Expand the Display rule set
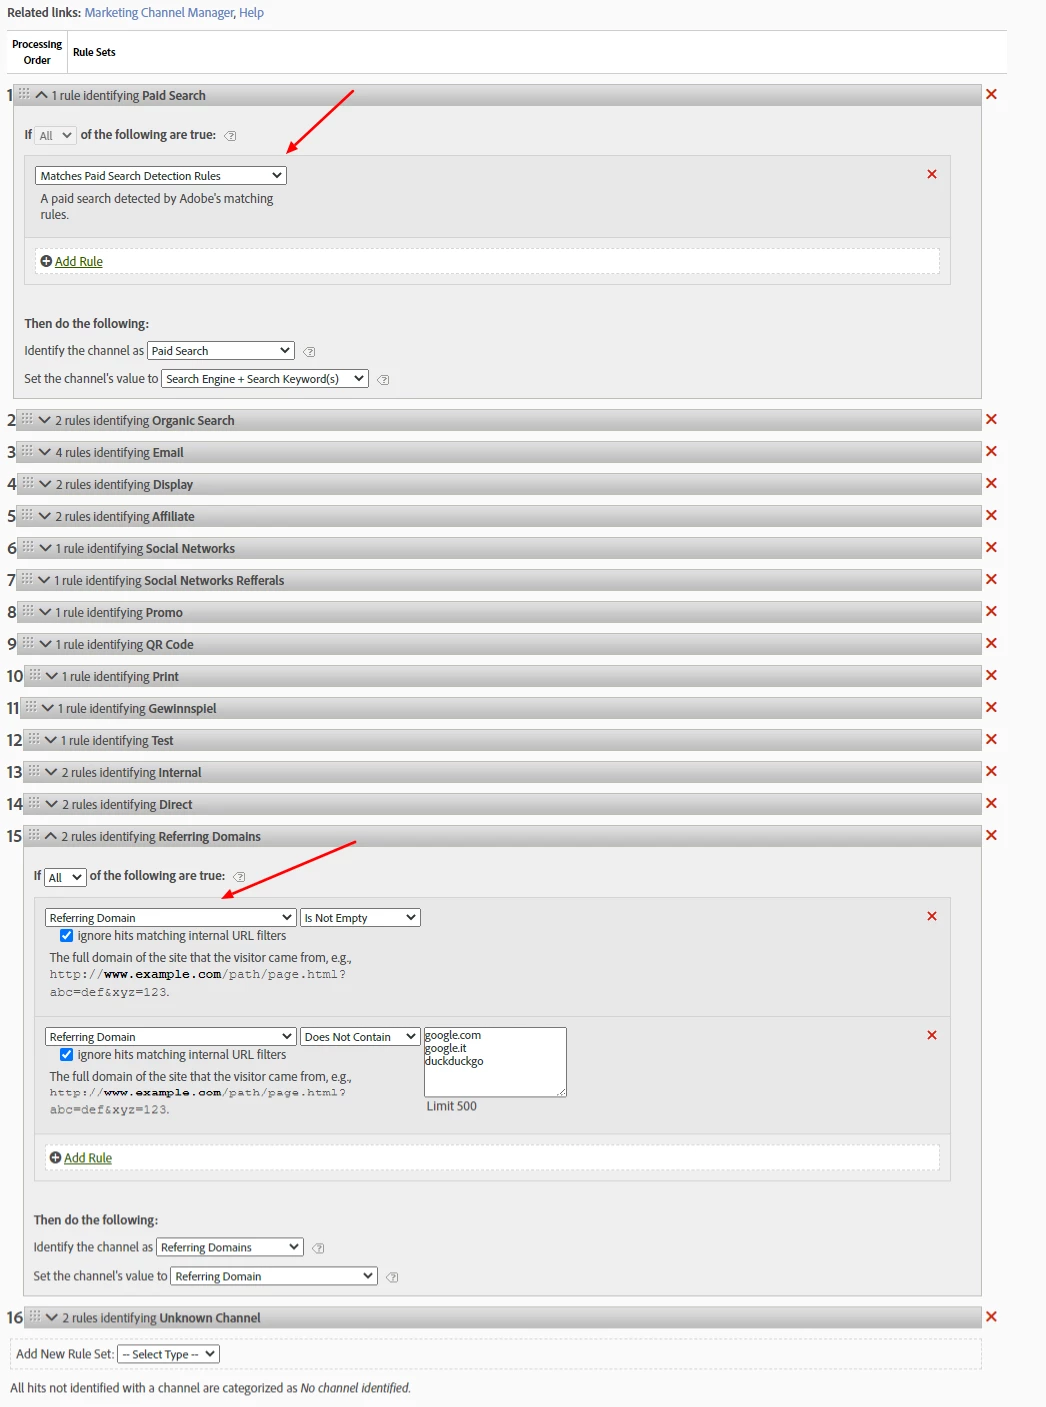 [44, 484]
